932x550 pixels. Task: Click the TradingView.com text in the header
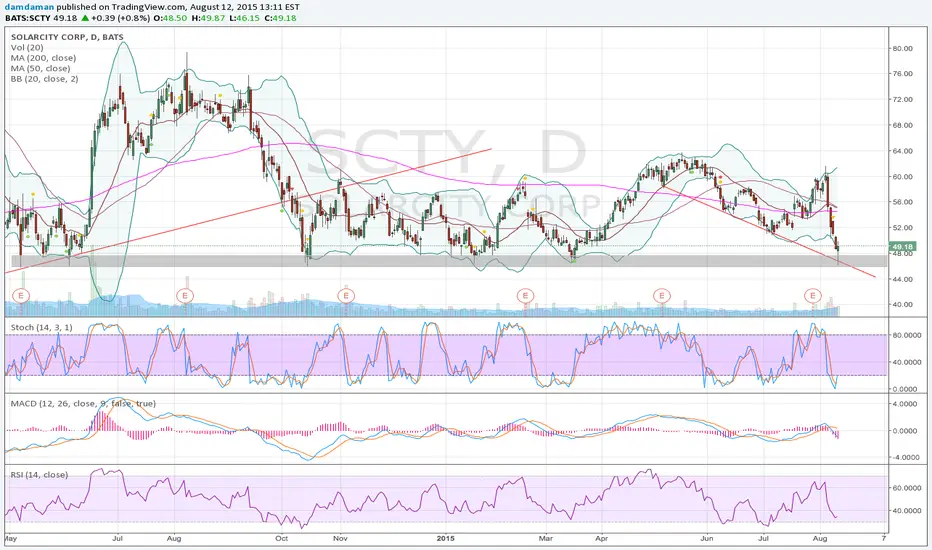click(148, 7)
